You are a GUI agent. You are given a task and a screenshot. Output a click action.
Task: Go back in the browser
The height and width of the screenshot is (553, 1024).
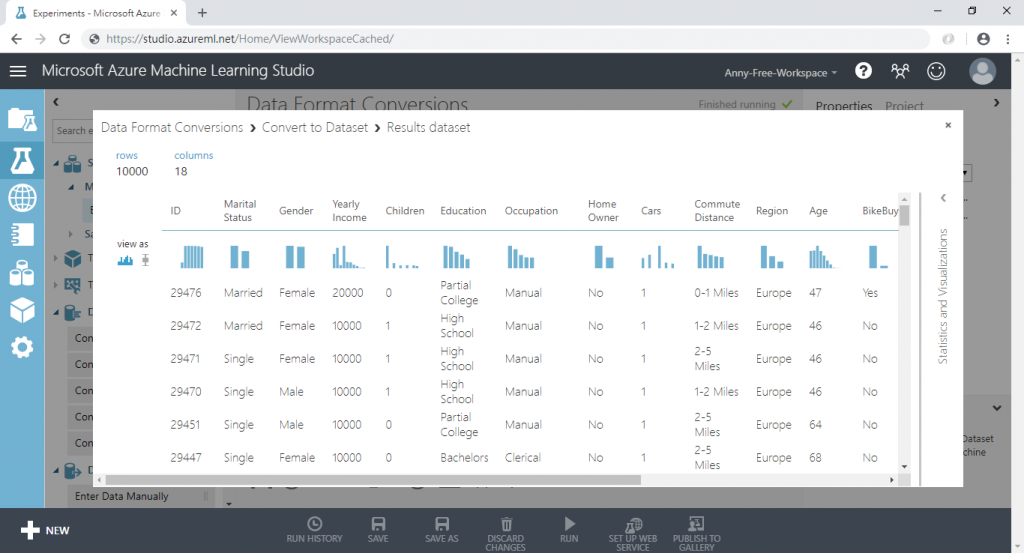point(16,39)
